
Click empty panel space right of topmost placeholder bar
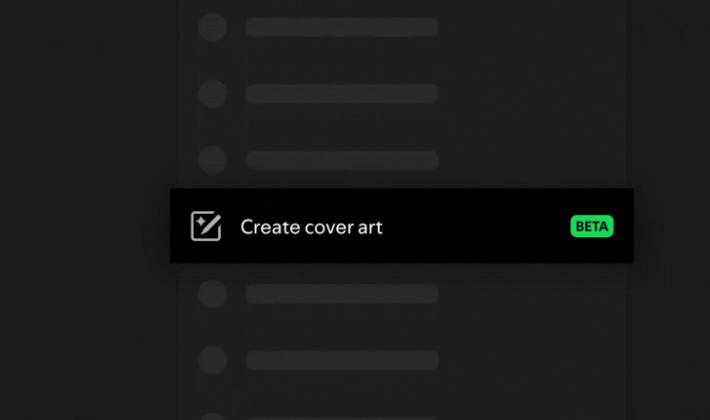pos(532,27)
